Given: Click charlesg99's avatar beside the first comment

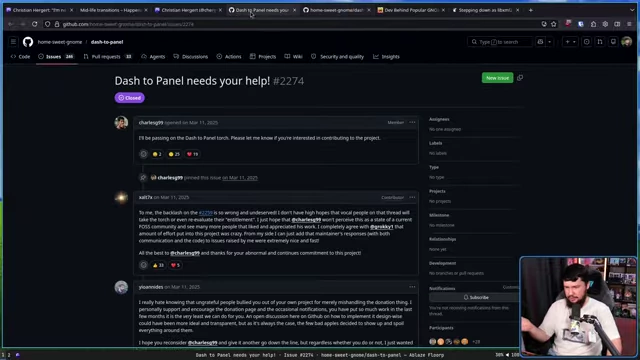Looking at the screenshot, I should pos(121,122).
